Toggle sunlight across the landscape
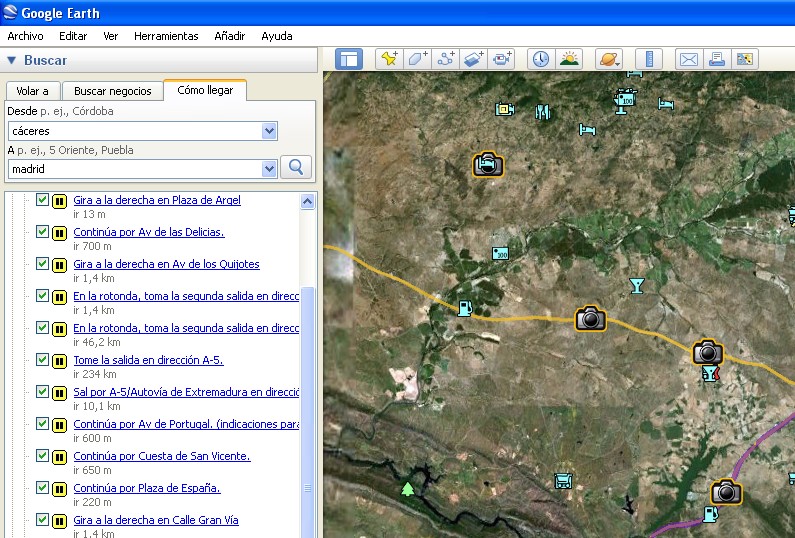Image resolution: width=795 pixels, height=538 pixels. [x=569, y=59]
